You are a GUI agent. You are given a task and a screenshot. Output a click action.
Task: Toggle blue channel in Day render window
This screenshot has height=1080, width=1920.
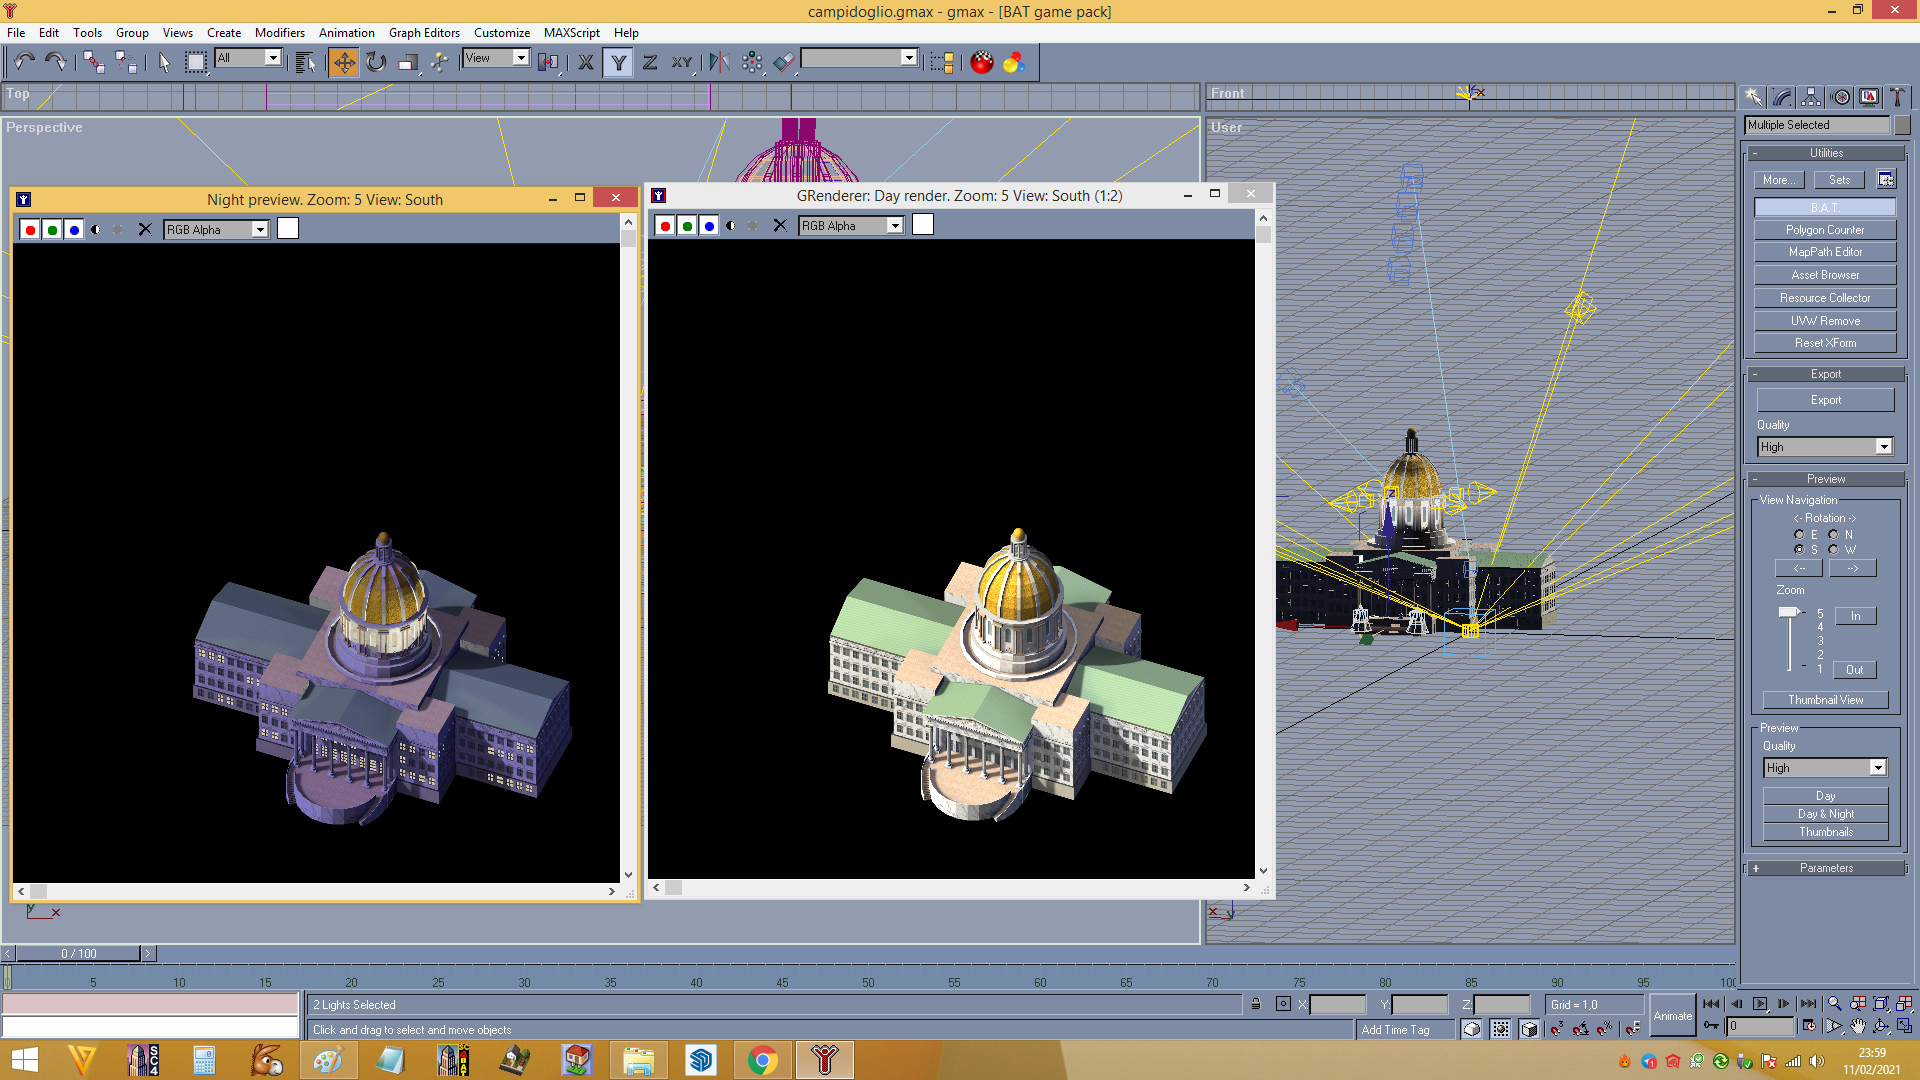pos(709,226)
